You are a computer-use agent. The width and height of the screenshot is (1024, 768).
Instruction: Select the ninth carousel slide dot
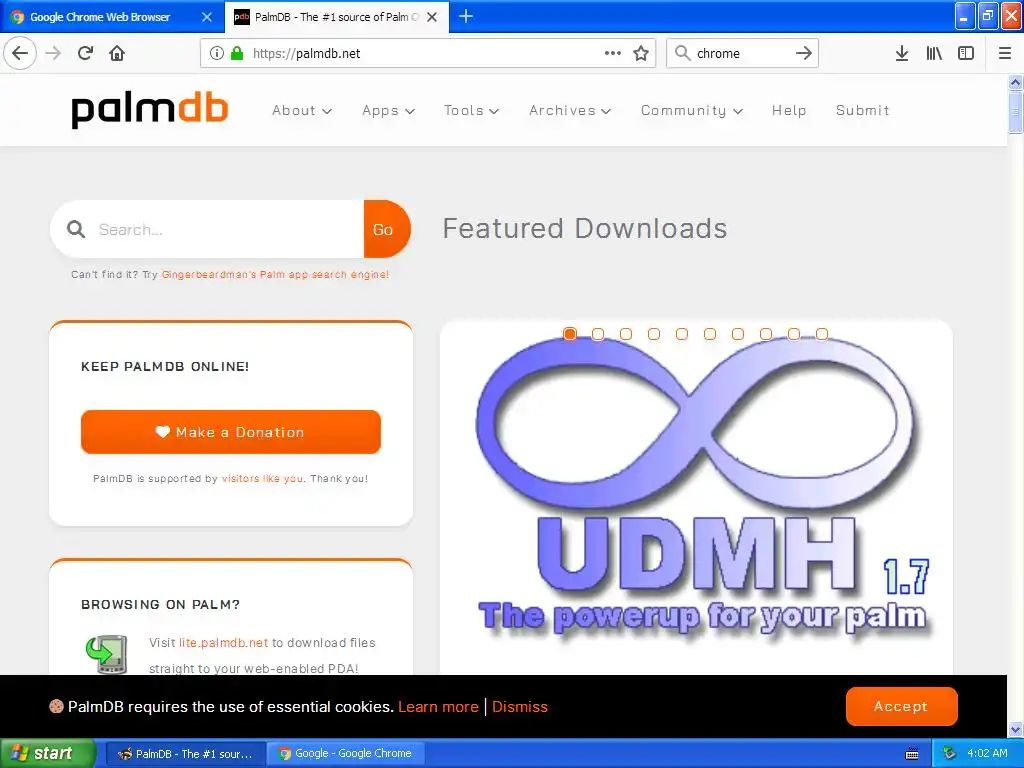point(794,334)
